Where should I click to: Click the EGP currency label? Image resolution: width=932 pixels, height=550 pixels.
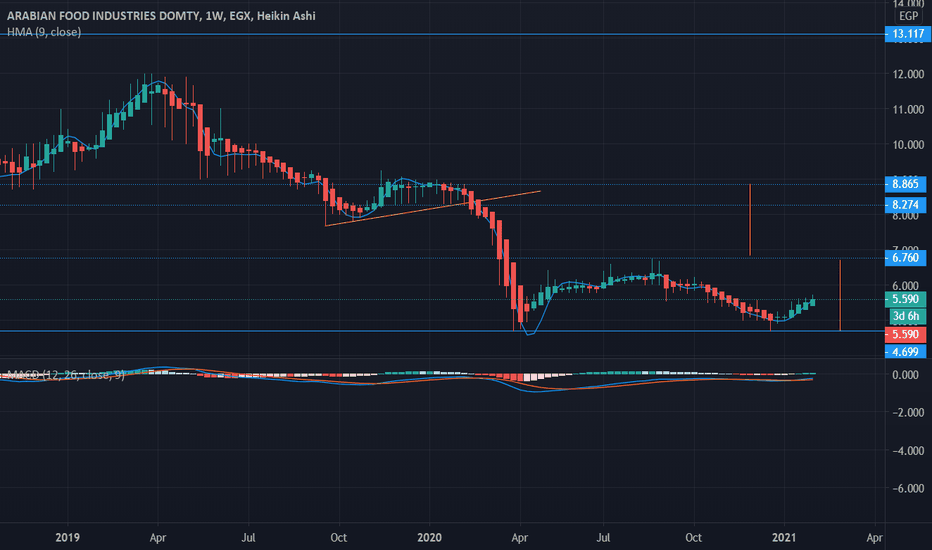pos(908,16)
